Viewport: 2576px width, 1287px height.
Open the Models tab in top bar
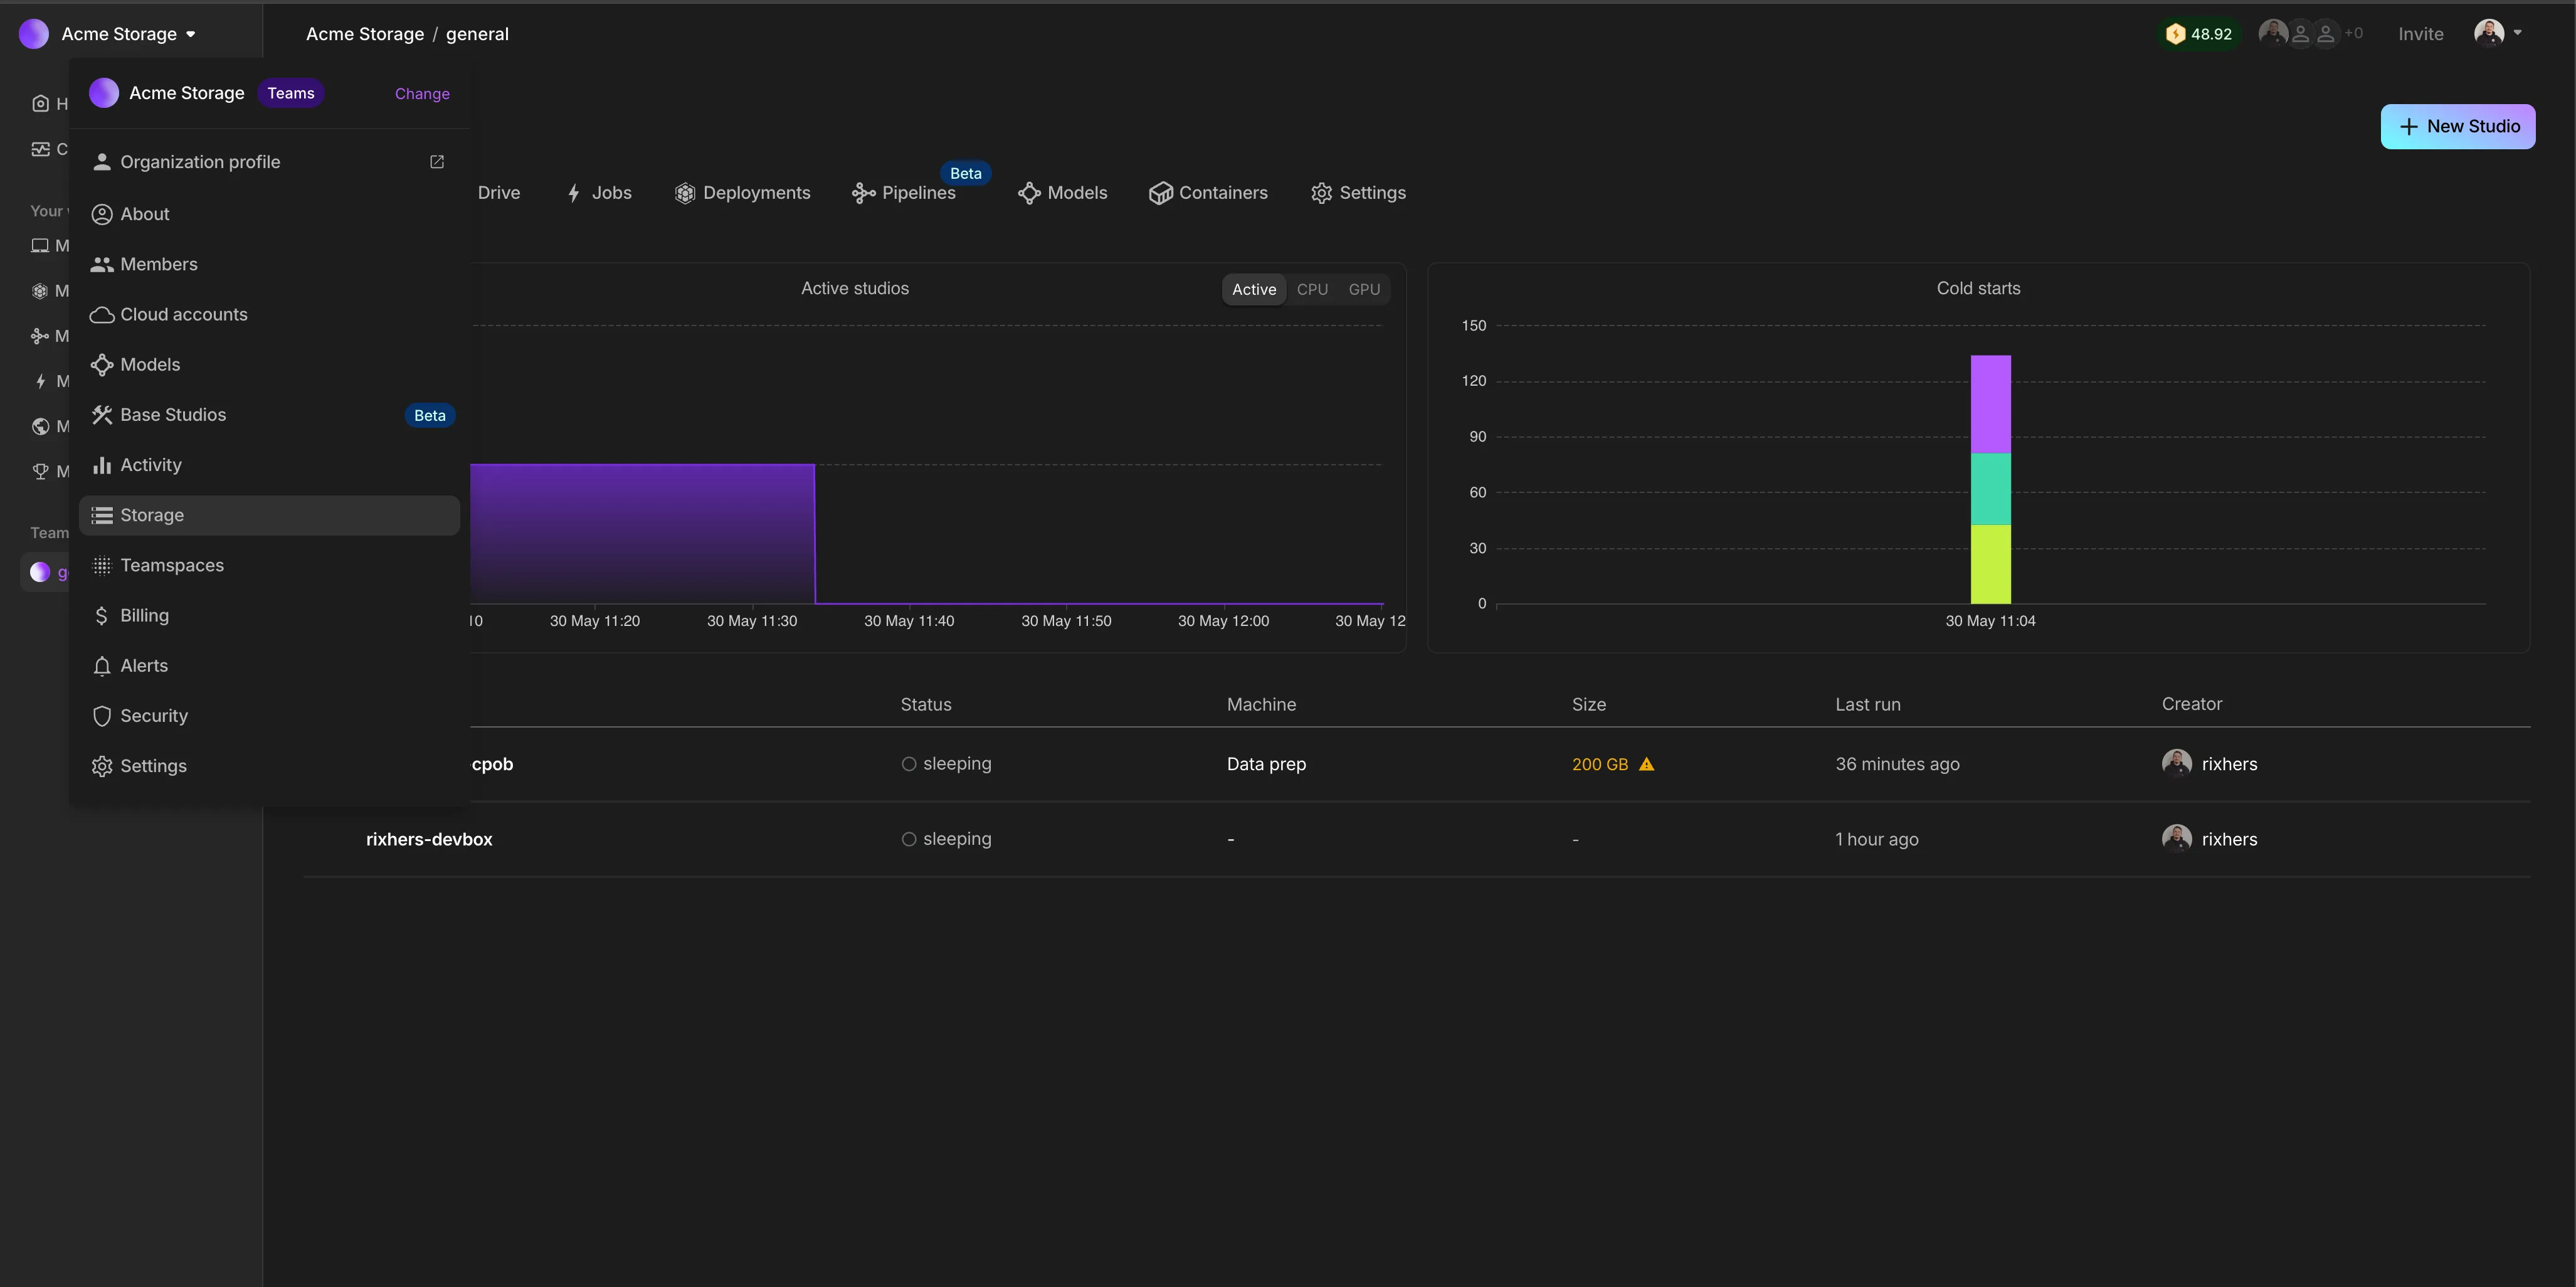pyautogui.click(x=1062, y=193)
